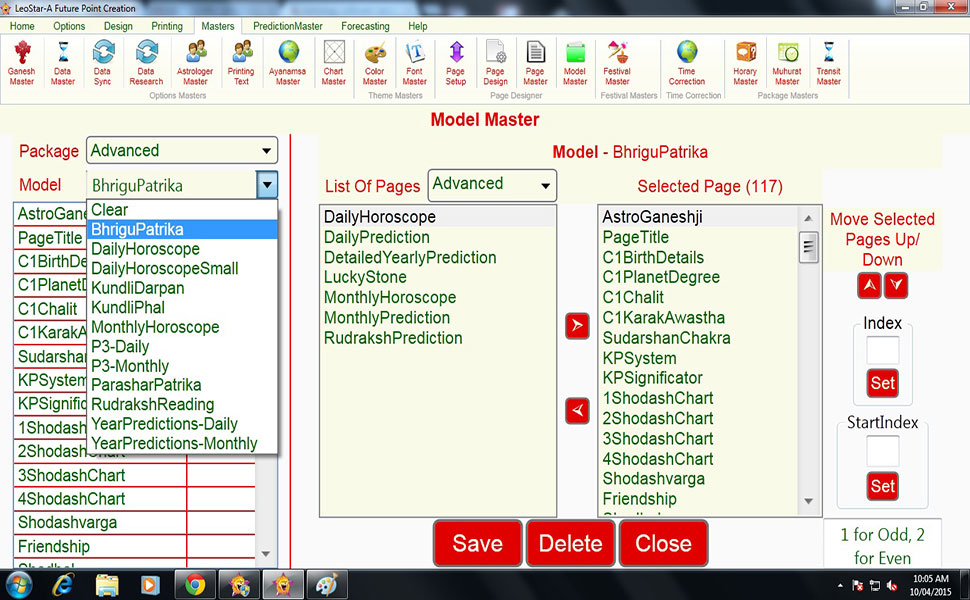
Task: Open Page Master
Action: [536, 63]
